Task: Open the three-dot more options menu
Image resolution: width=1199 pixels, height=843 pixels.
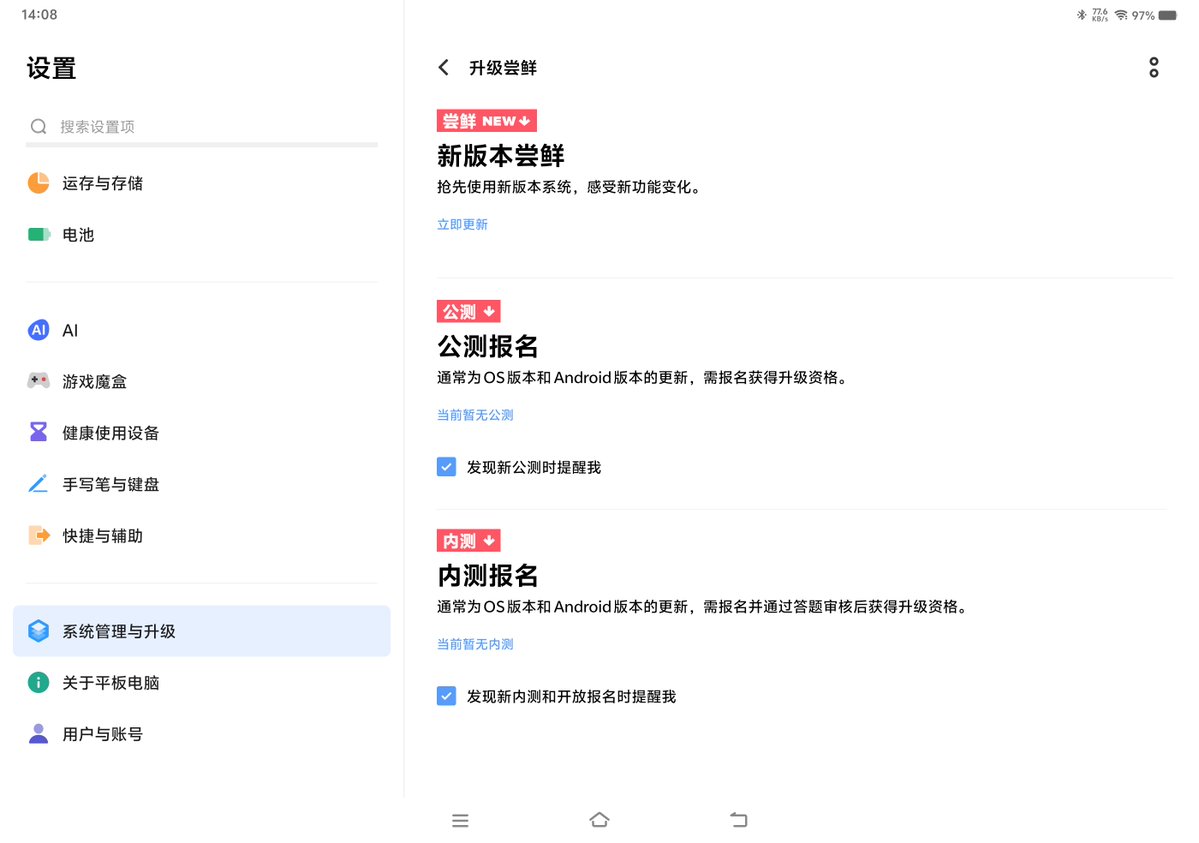Action: [1153, 67]
